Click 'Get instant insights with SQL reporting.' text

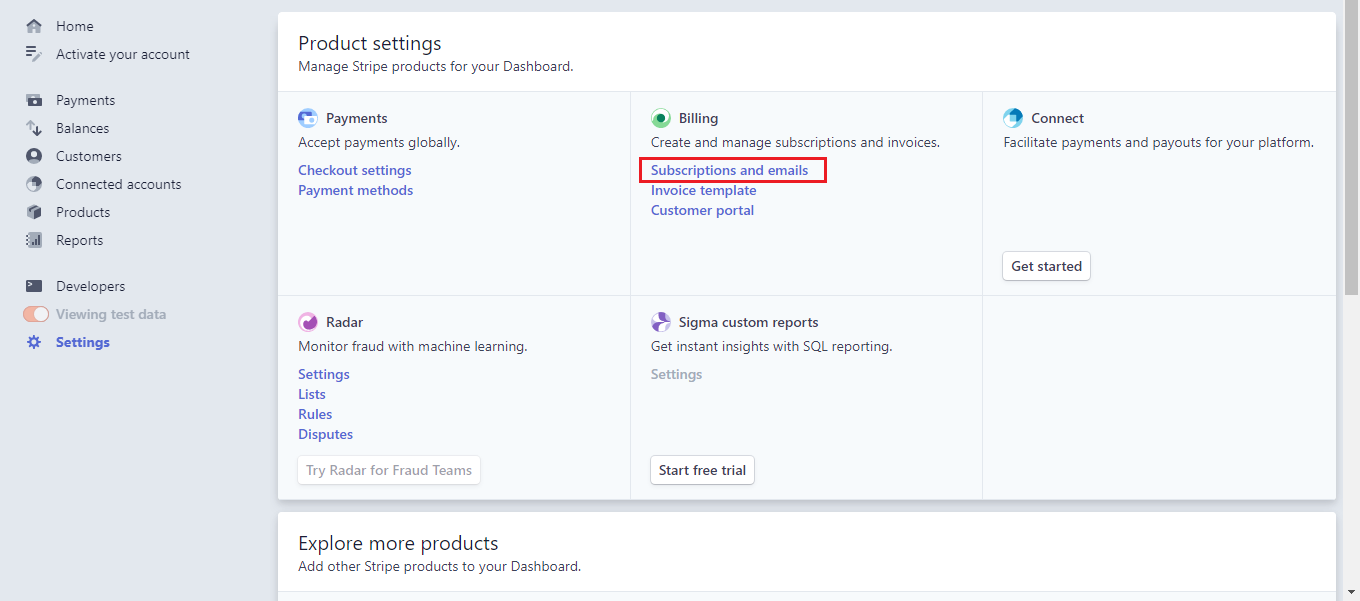[x=772, y=346]
